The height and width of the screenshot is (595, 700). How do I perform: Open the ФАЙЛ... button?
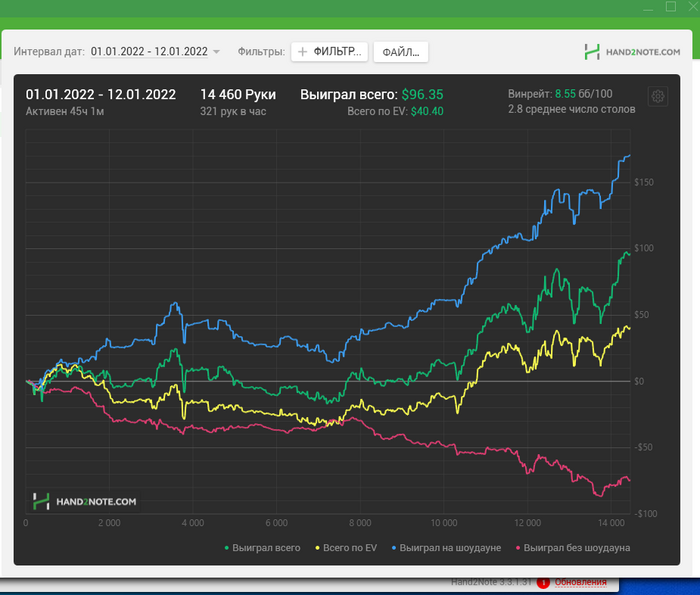pyautogui.click(x=400, y=52)
